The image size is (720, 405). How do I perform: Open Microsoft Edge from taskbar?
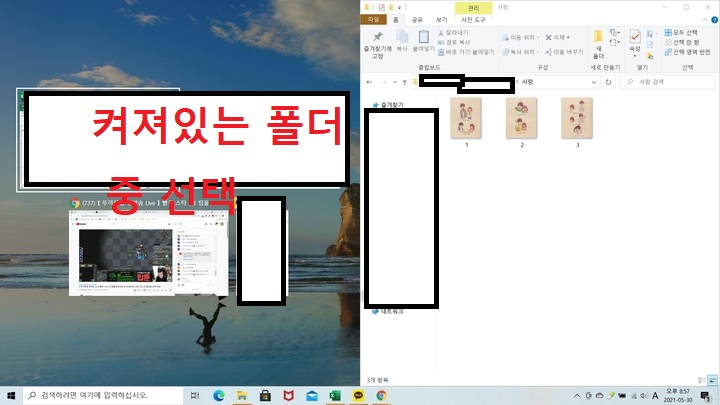(x=219, y=395)
